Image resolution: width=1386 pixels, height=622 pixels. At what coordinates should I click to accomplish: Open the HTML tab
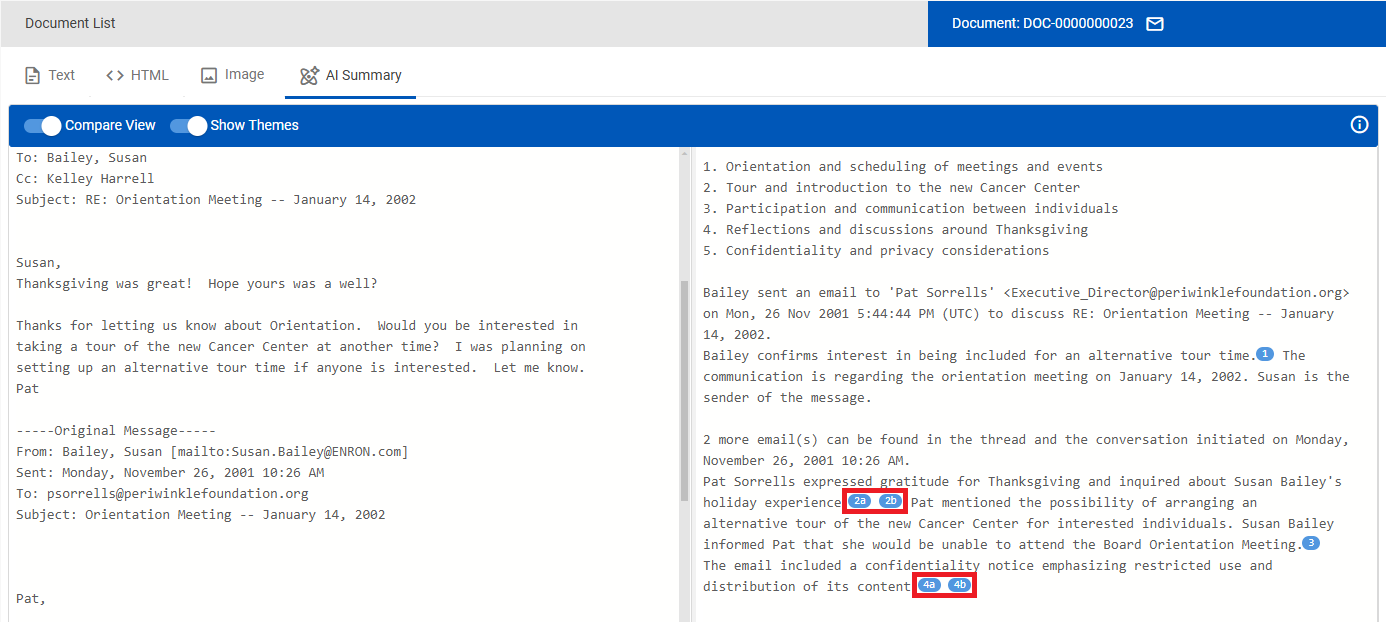(x=137, y=75)
